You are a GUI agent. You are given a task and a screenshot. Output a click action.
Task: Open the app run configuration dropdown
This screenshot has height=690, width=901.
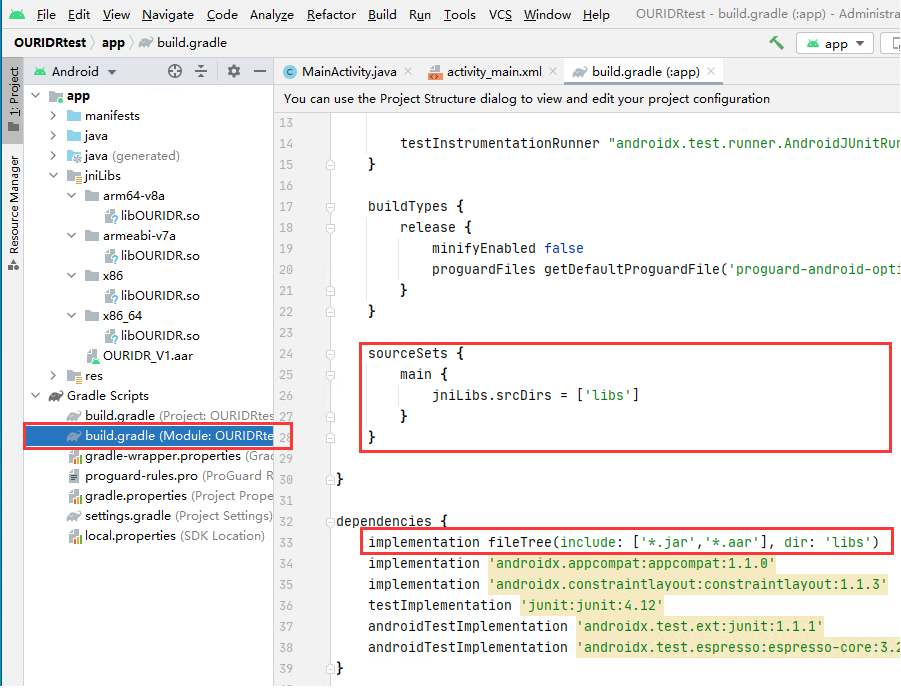[x=836, y=43]
